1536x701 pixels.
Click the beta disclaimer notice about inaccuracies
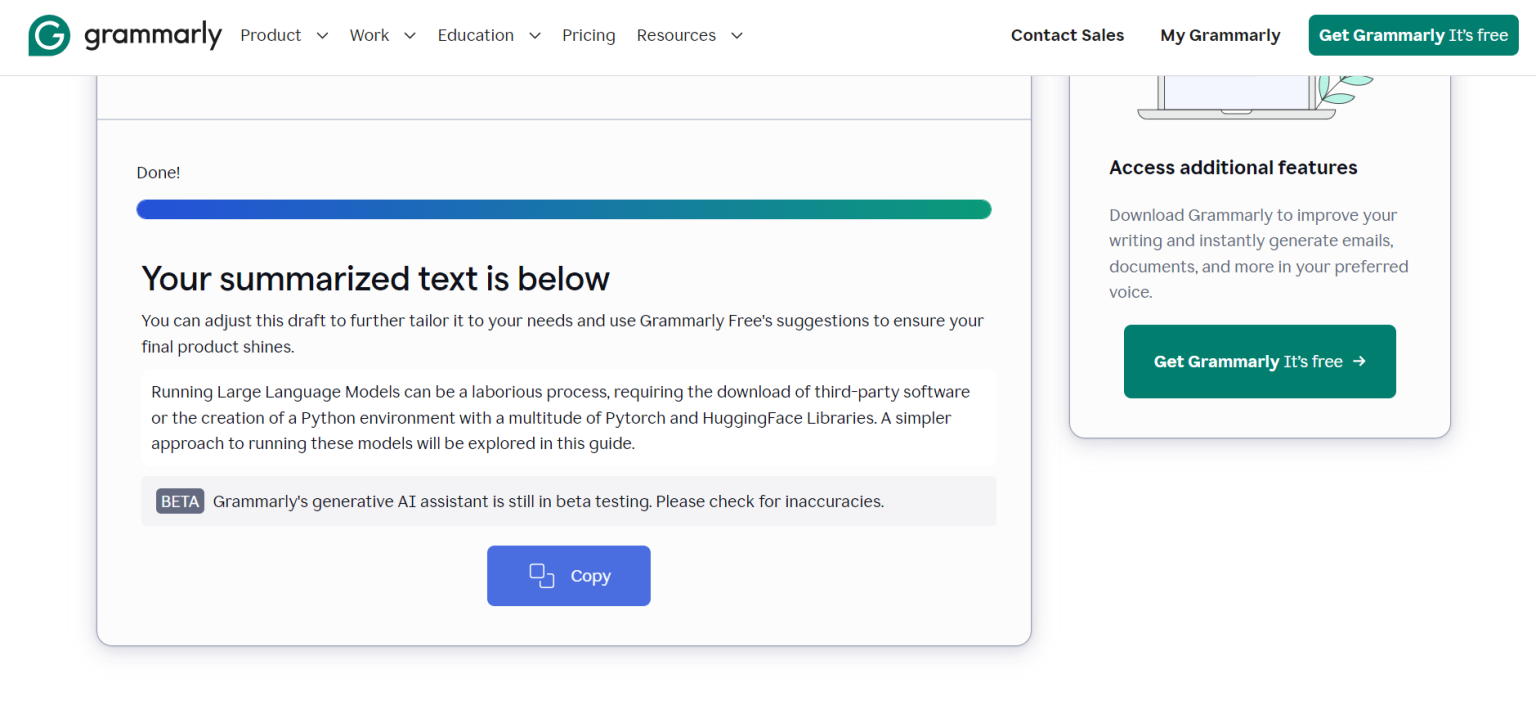tap(568, 501)
